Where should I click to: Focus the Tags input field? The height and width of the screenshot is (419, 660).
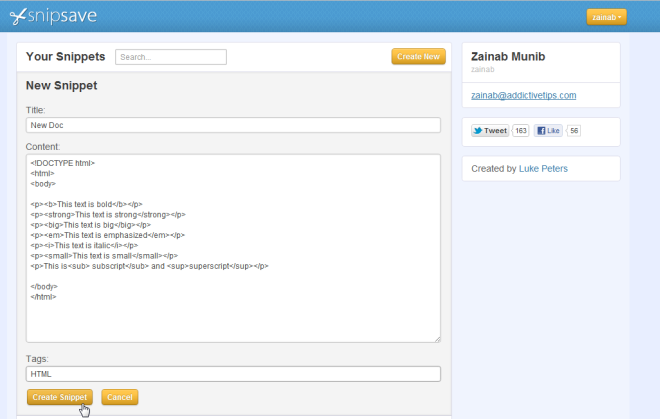(233, 374)
